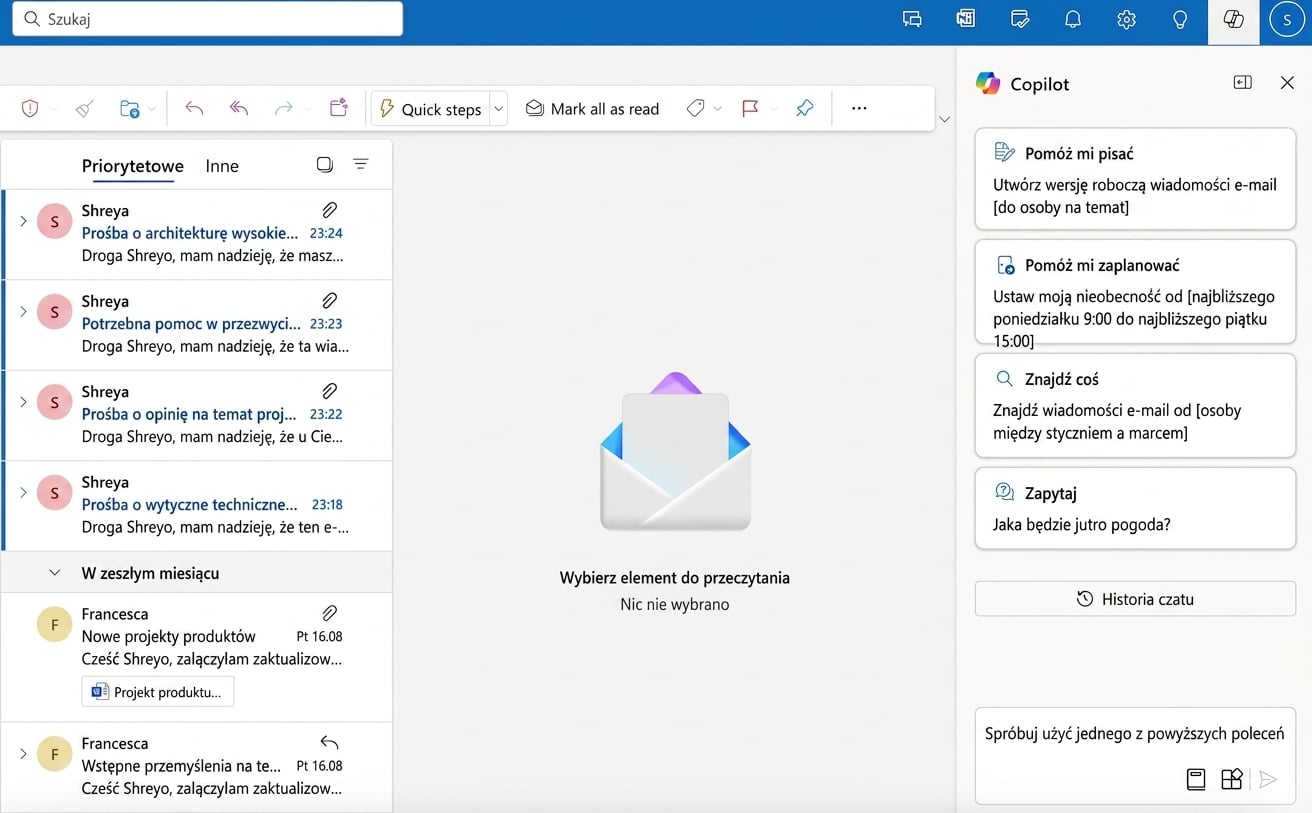
Task: Click the Move to folder icon
Action: (x=129, y=109)
